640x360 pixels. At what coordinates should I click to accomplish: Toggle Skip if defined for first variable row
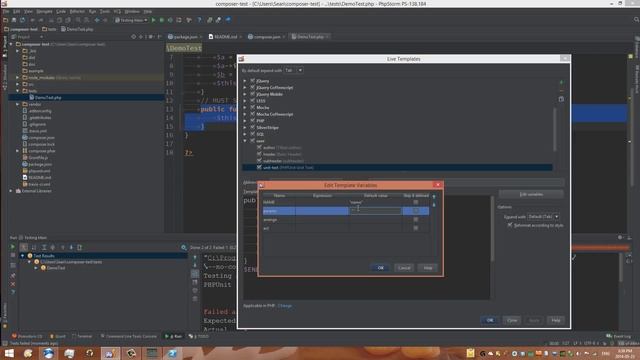coord(416,202)
